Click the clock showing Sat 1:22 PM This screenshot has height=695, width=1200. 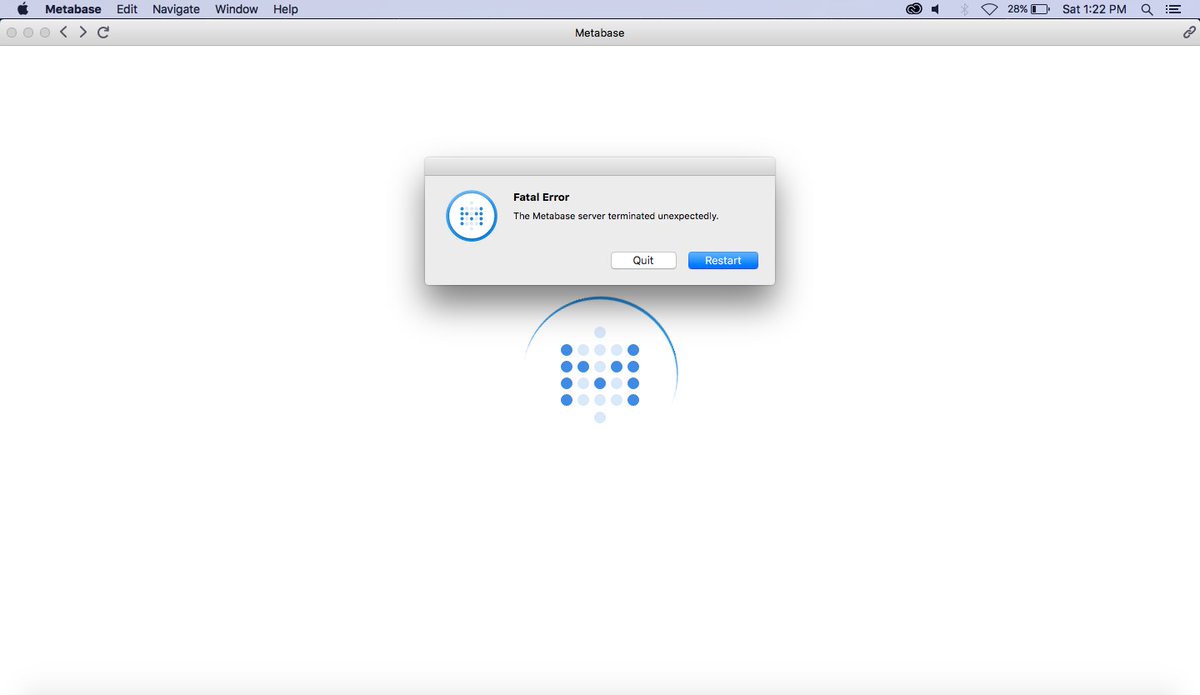1094,9
